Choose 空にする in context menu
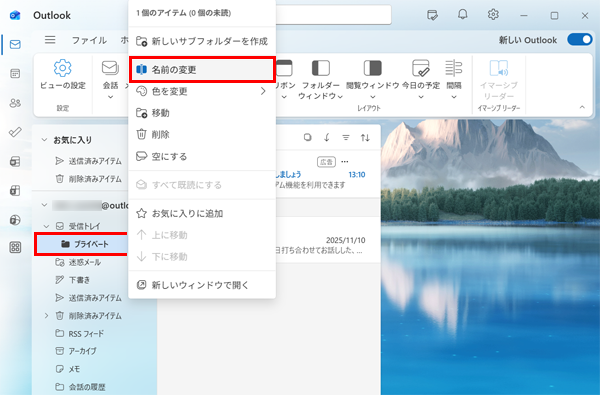The width and height of the screenshot is (600, 395). [202, 156]
